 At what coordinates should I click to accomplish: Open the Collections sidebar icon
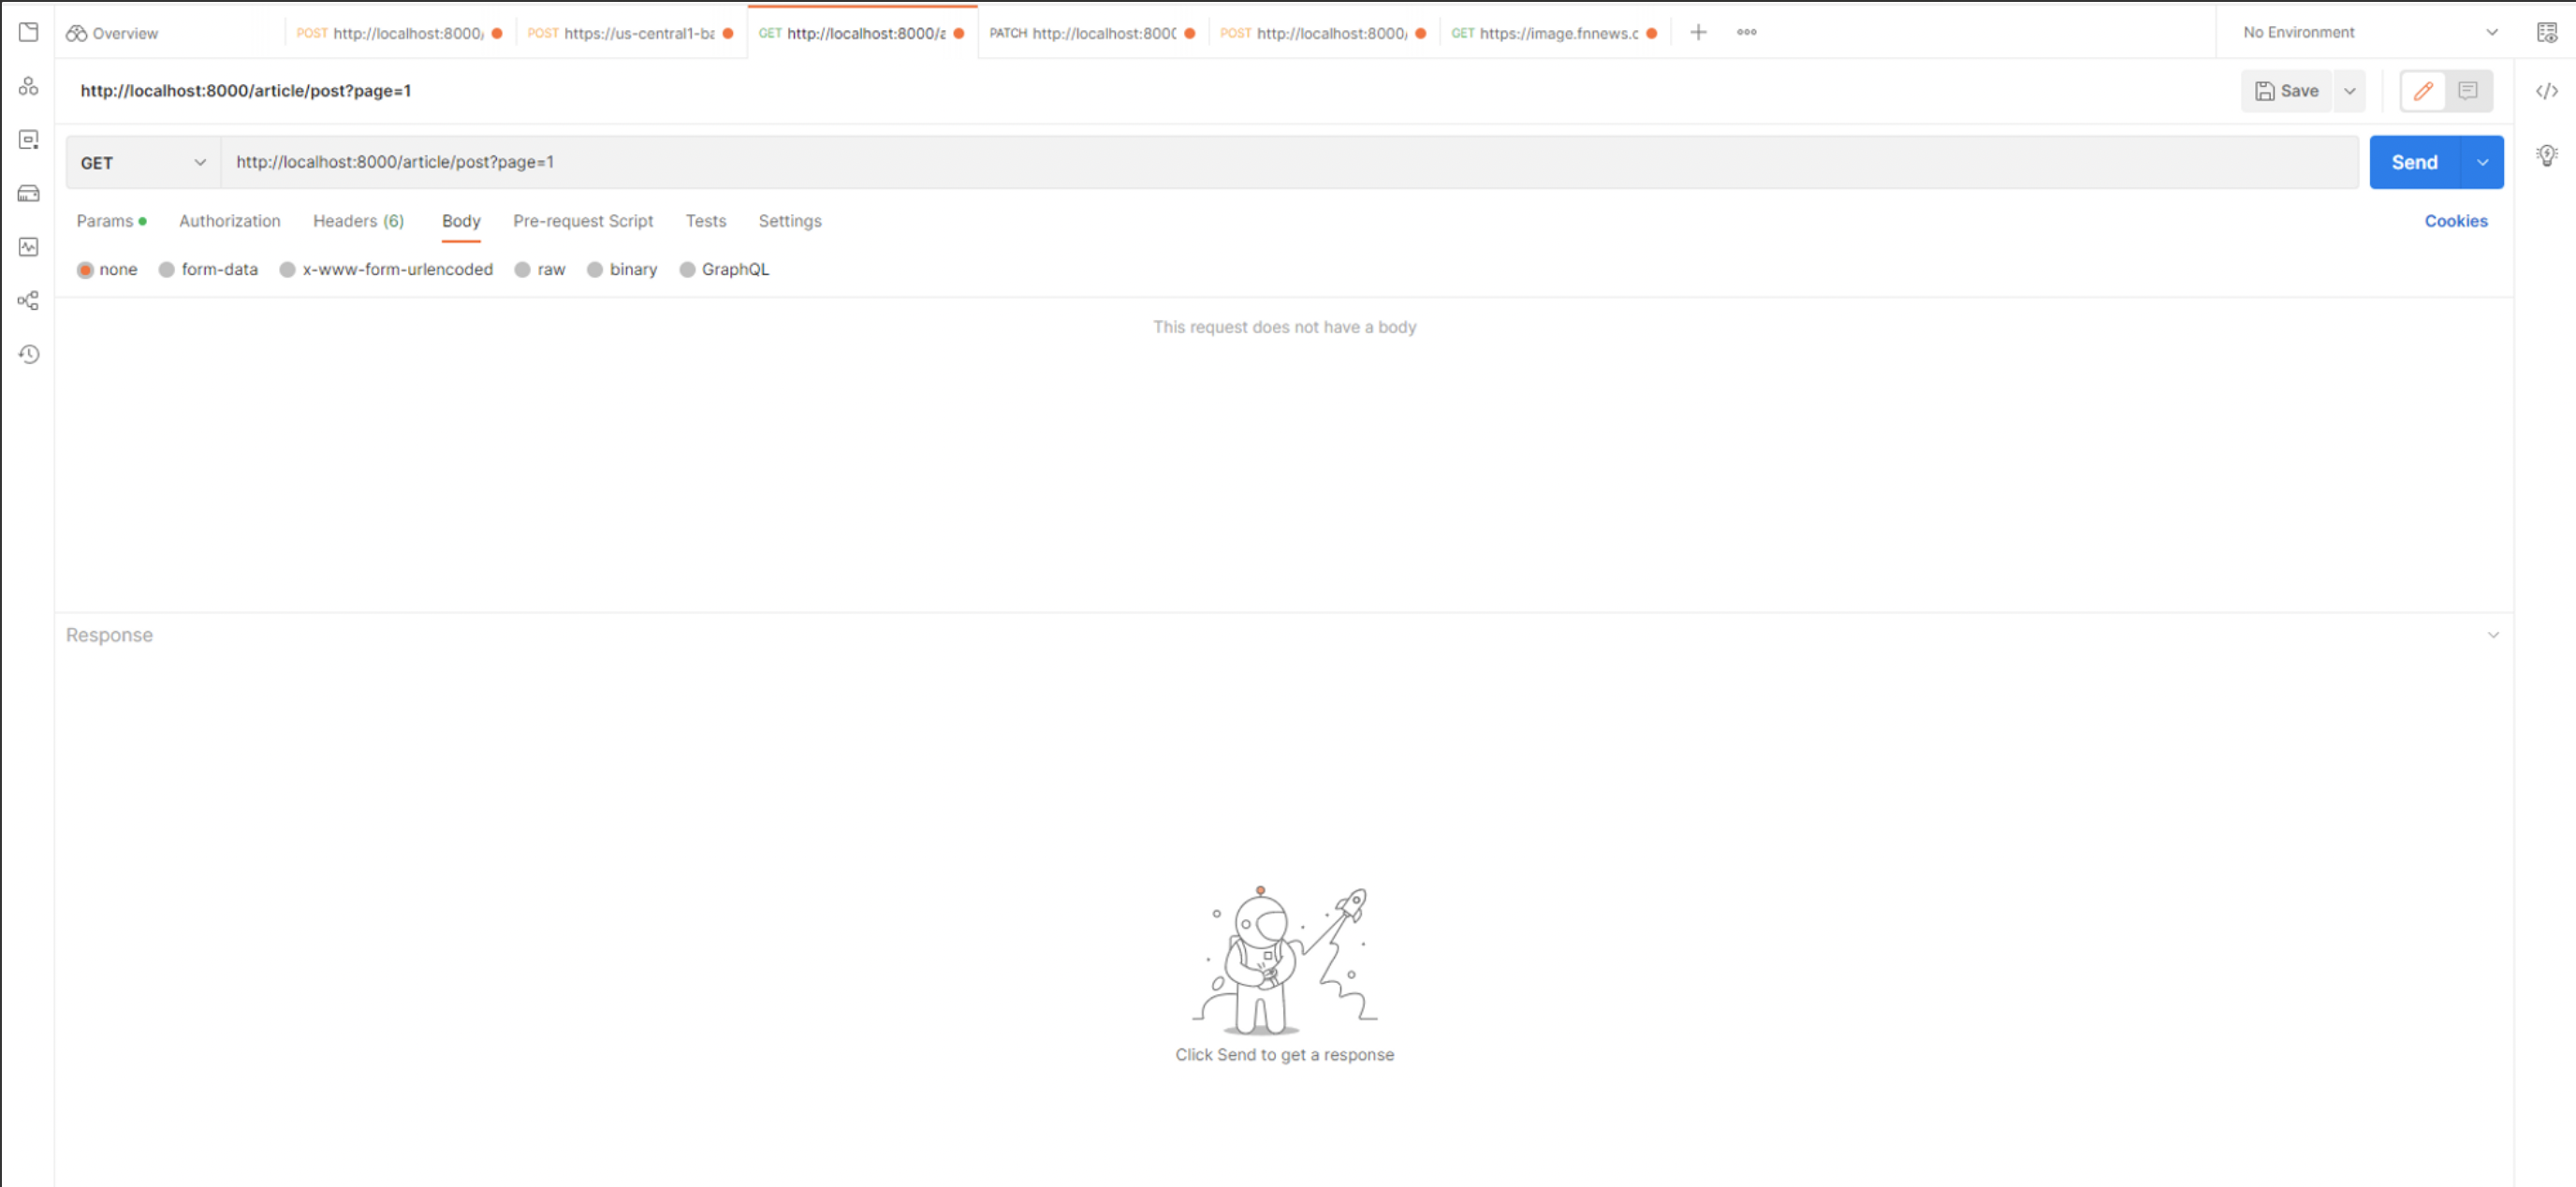[28, 32]
